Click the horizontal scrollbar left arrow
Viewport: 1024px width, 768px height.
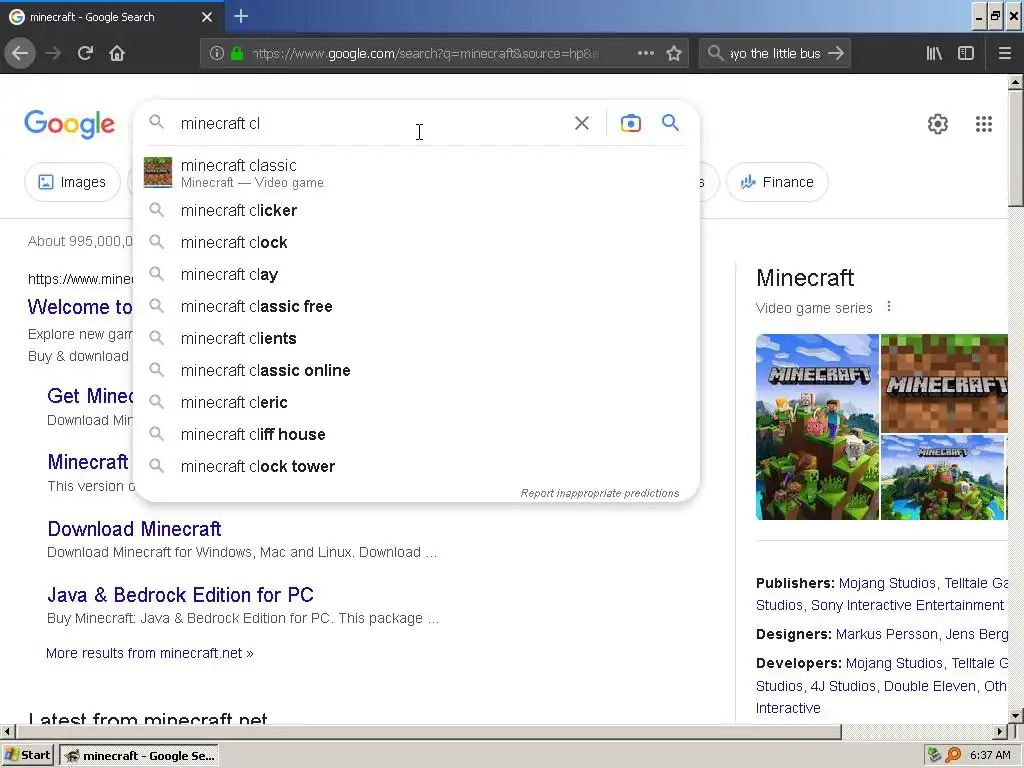click(7, 731)
